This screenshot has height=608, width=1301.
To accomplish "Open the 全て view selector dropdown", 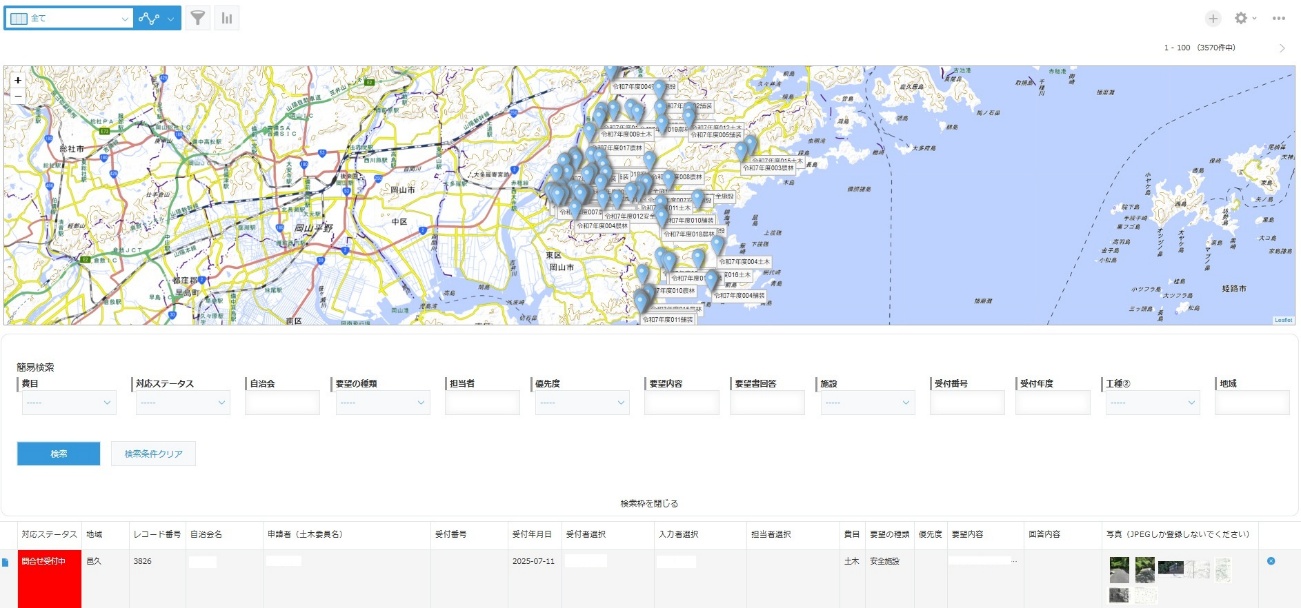I will (x=68, y=18).
